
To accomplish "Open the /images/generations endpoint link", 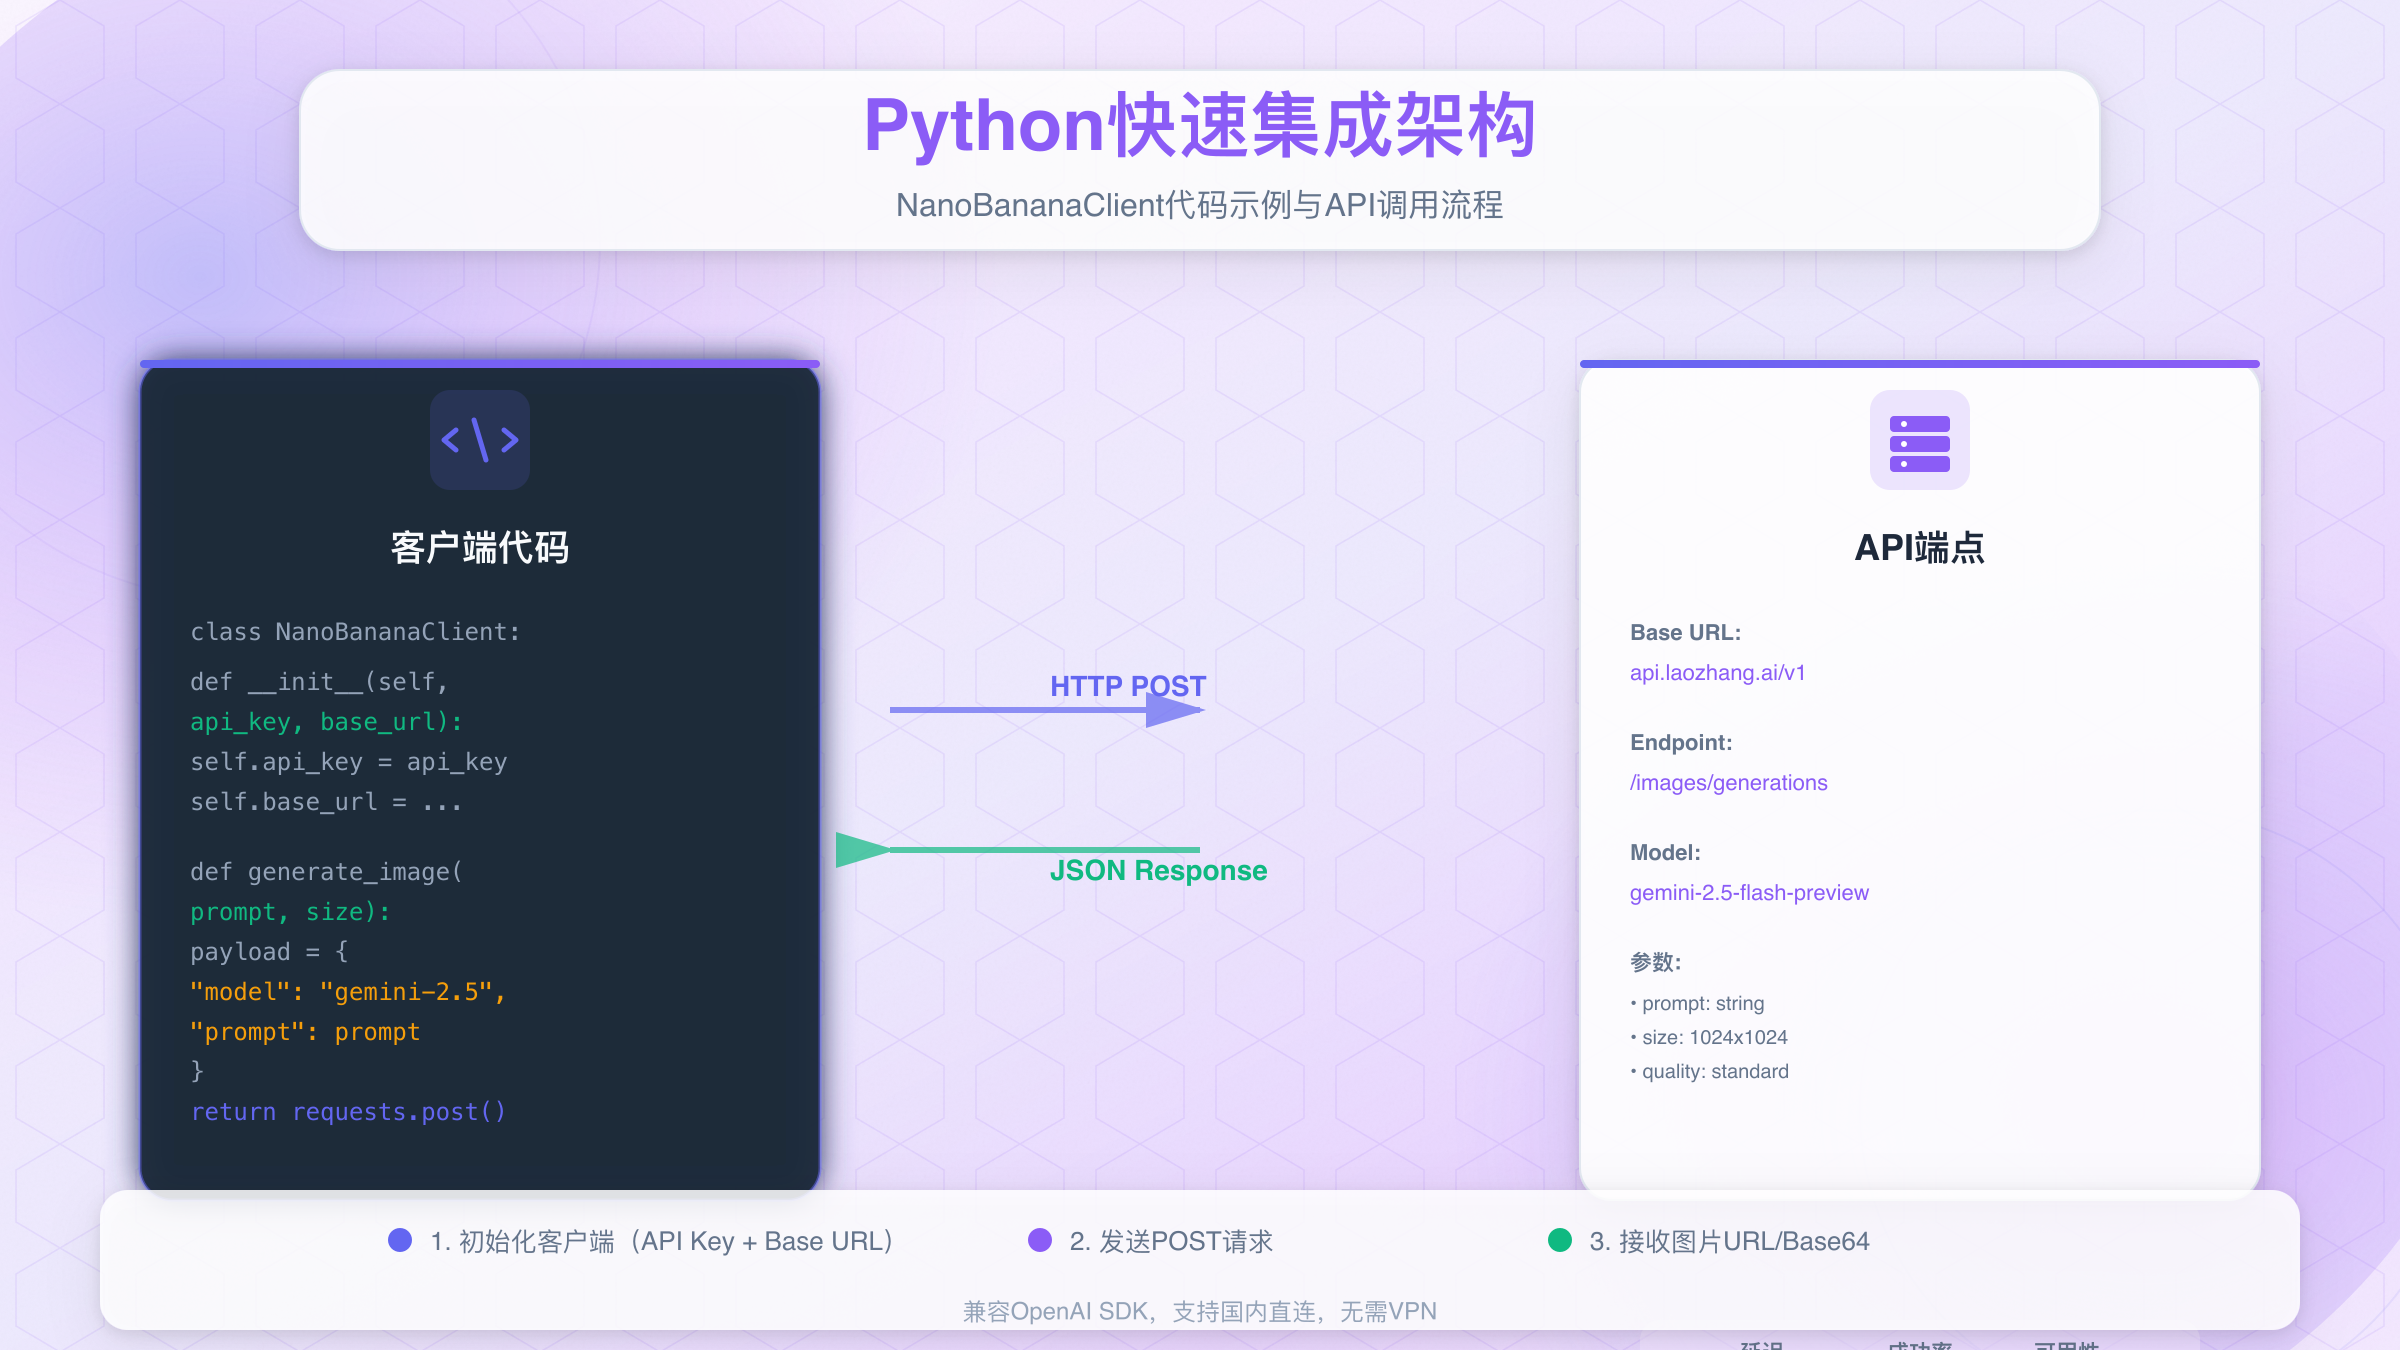I will [x=1728, y=782].
